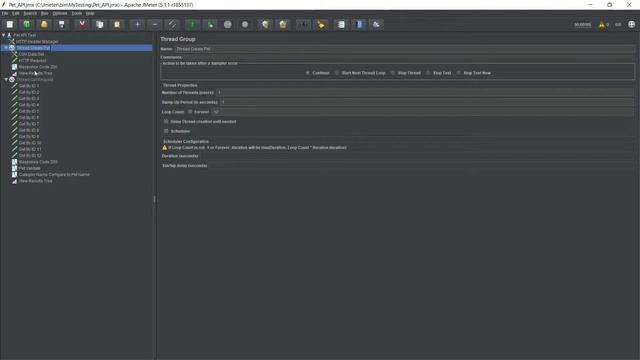
Task: Click the Comments input field
Action: [409, 57]
